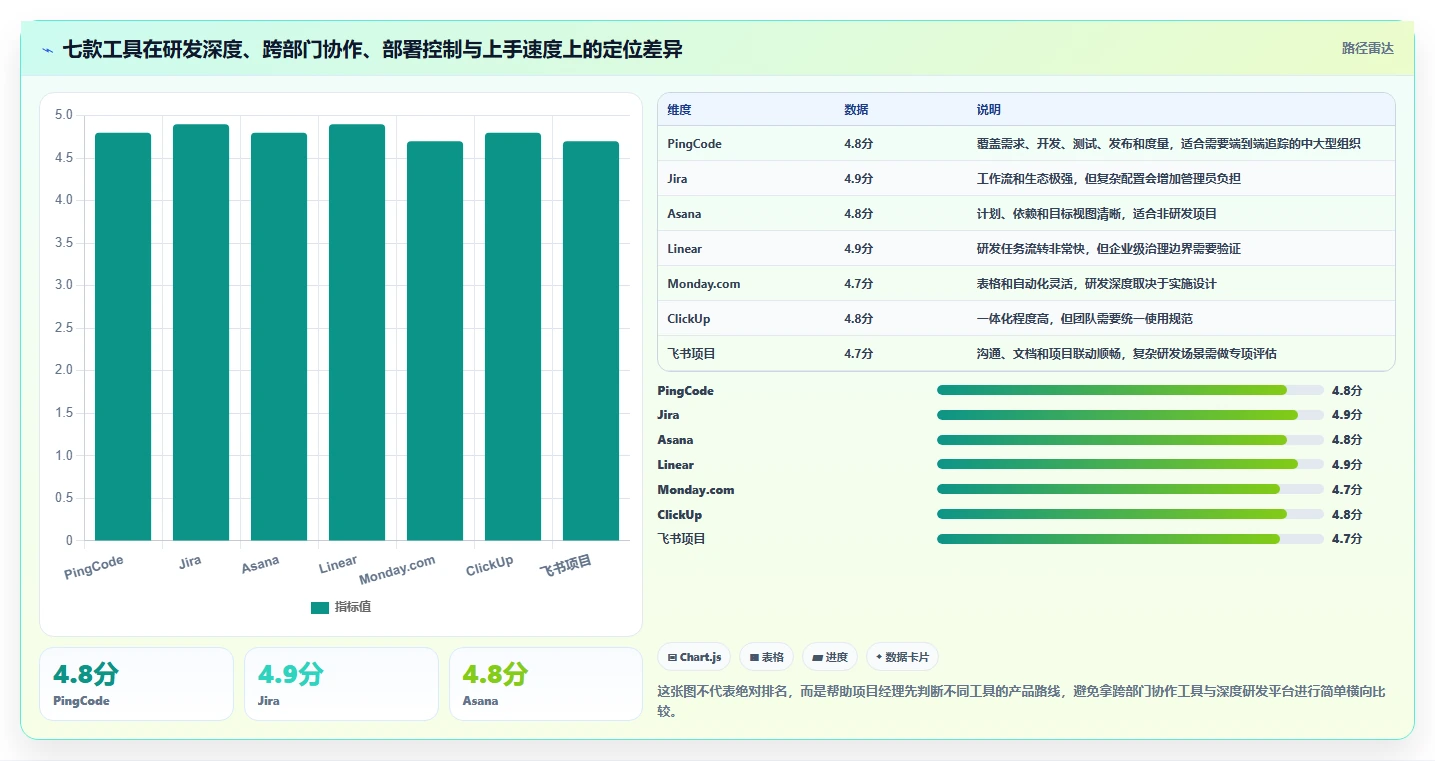
Task: Click the 4.7分 value beside 飞书项目 progress bar
Action: click(1347, 539)
